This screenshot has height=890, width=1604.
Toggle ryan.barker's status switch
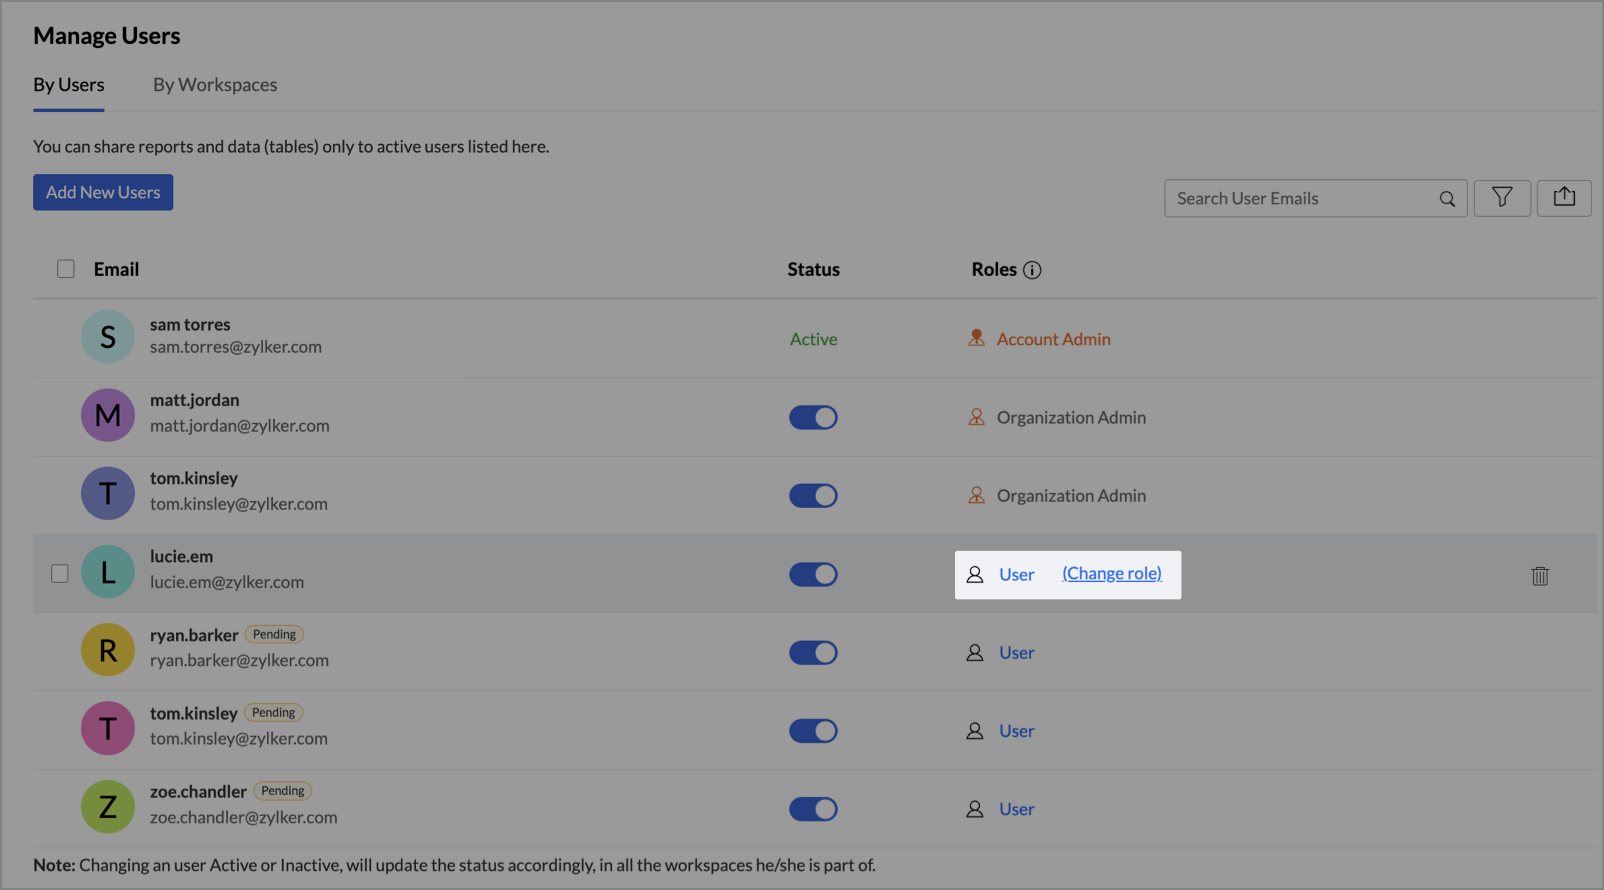(813, 653)
